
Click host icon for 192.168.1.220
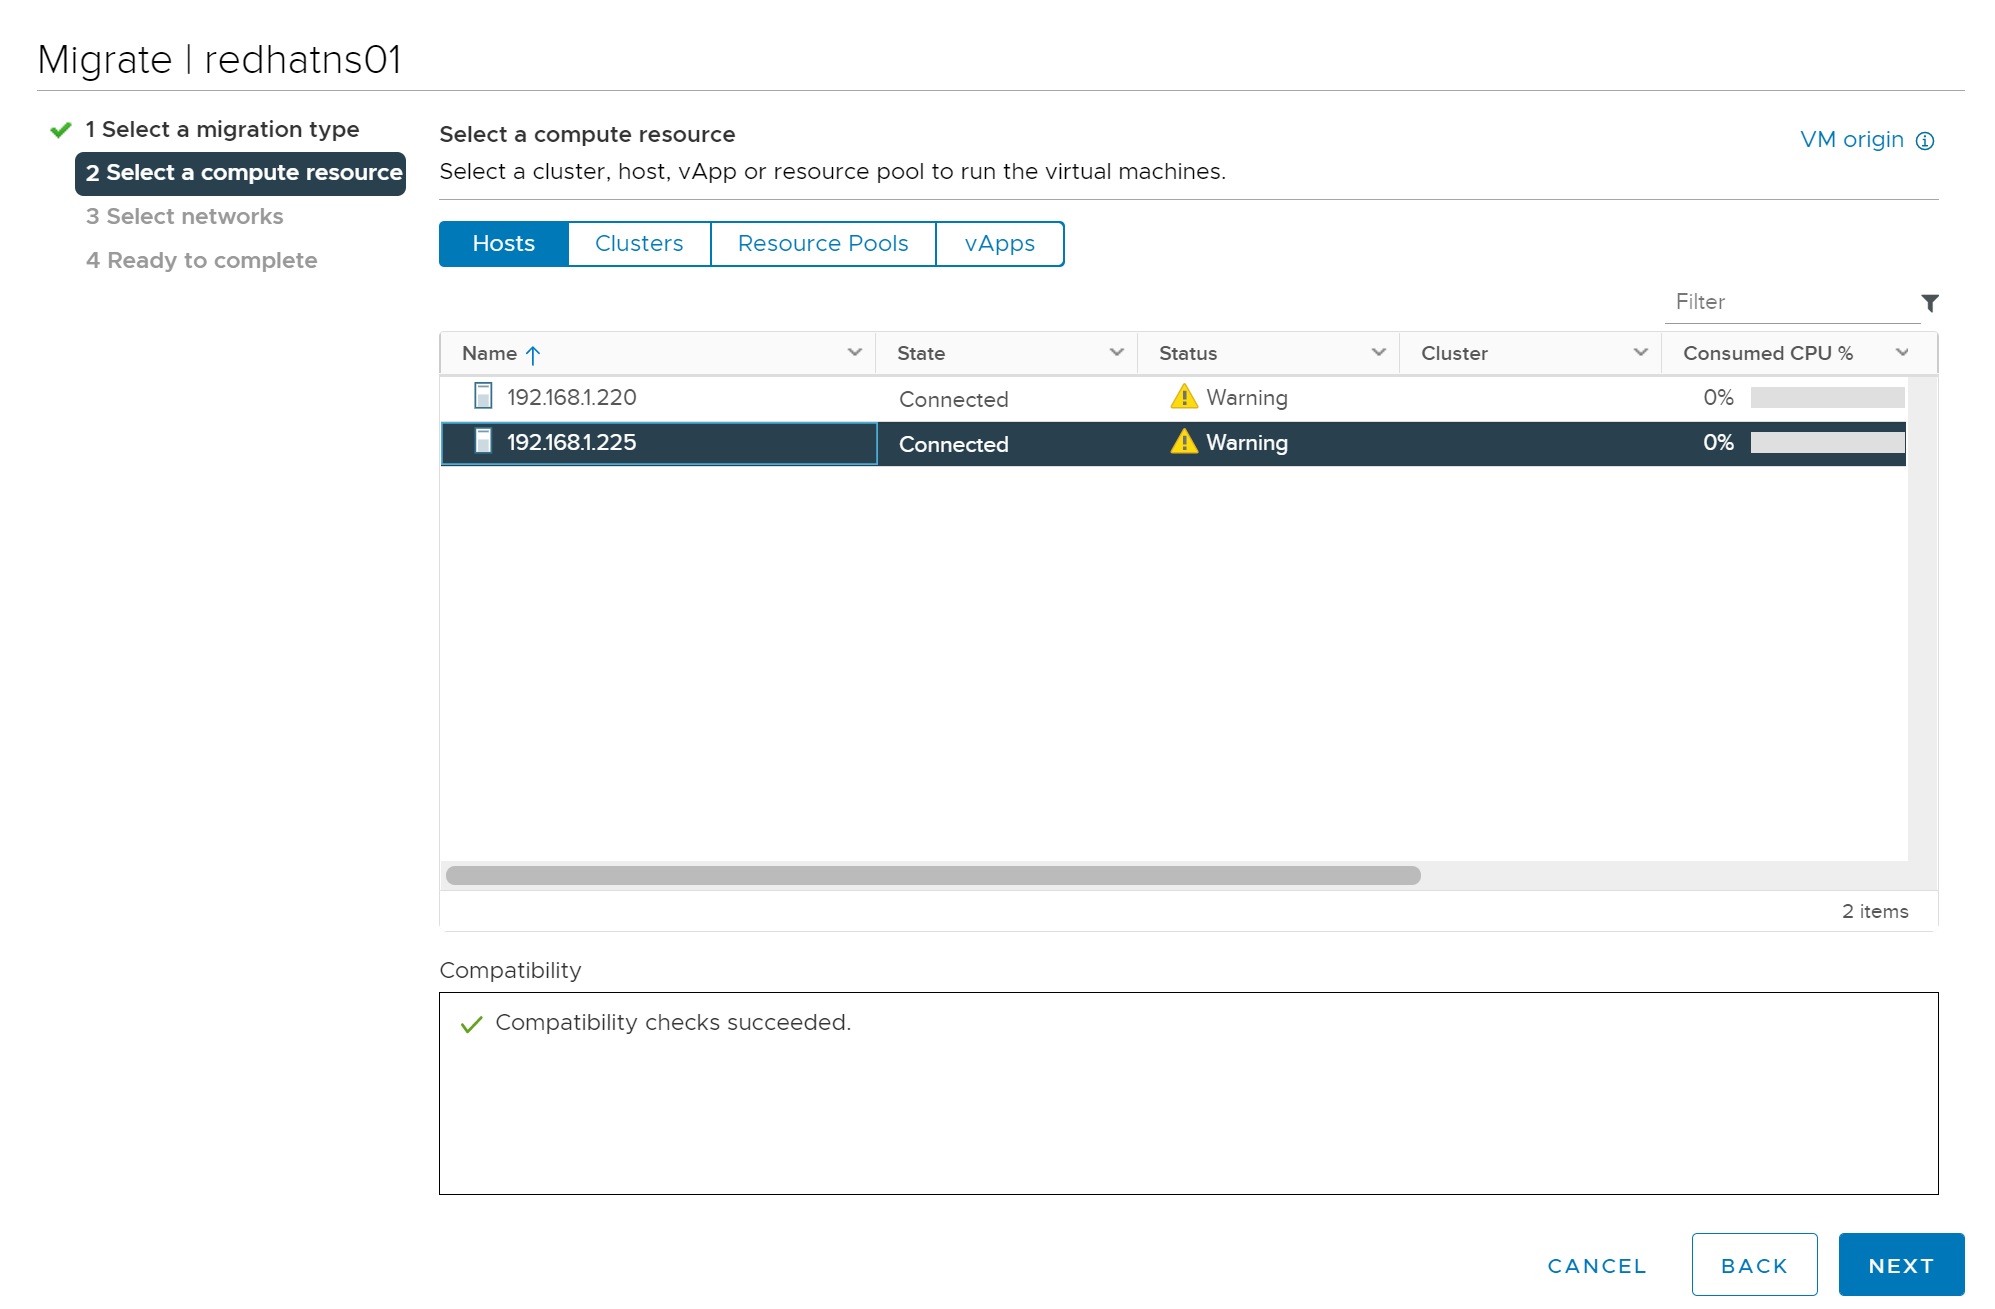pos(483,397)
